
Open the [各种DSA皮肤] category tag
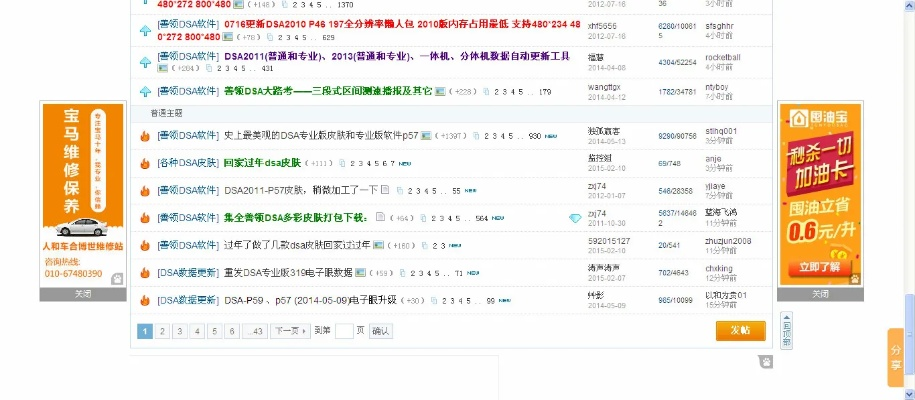click(x=187, y=163)
